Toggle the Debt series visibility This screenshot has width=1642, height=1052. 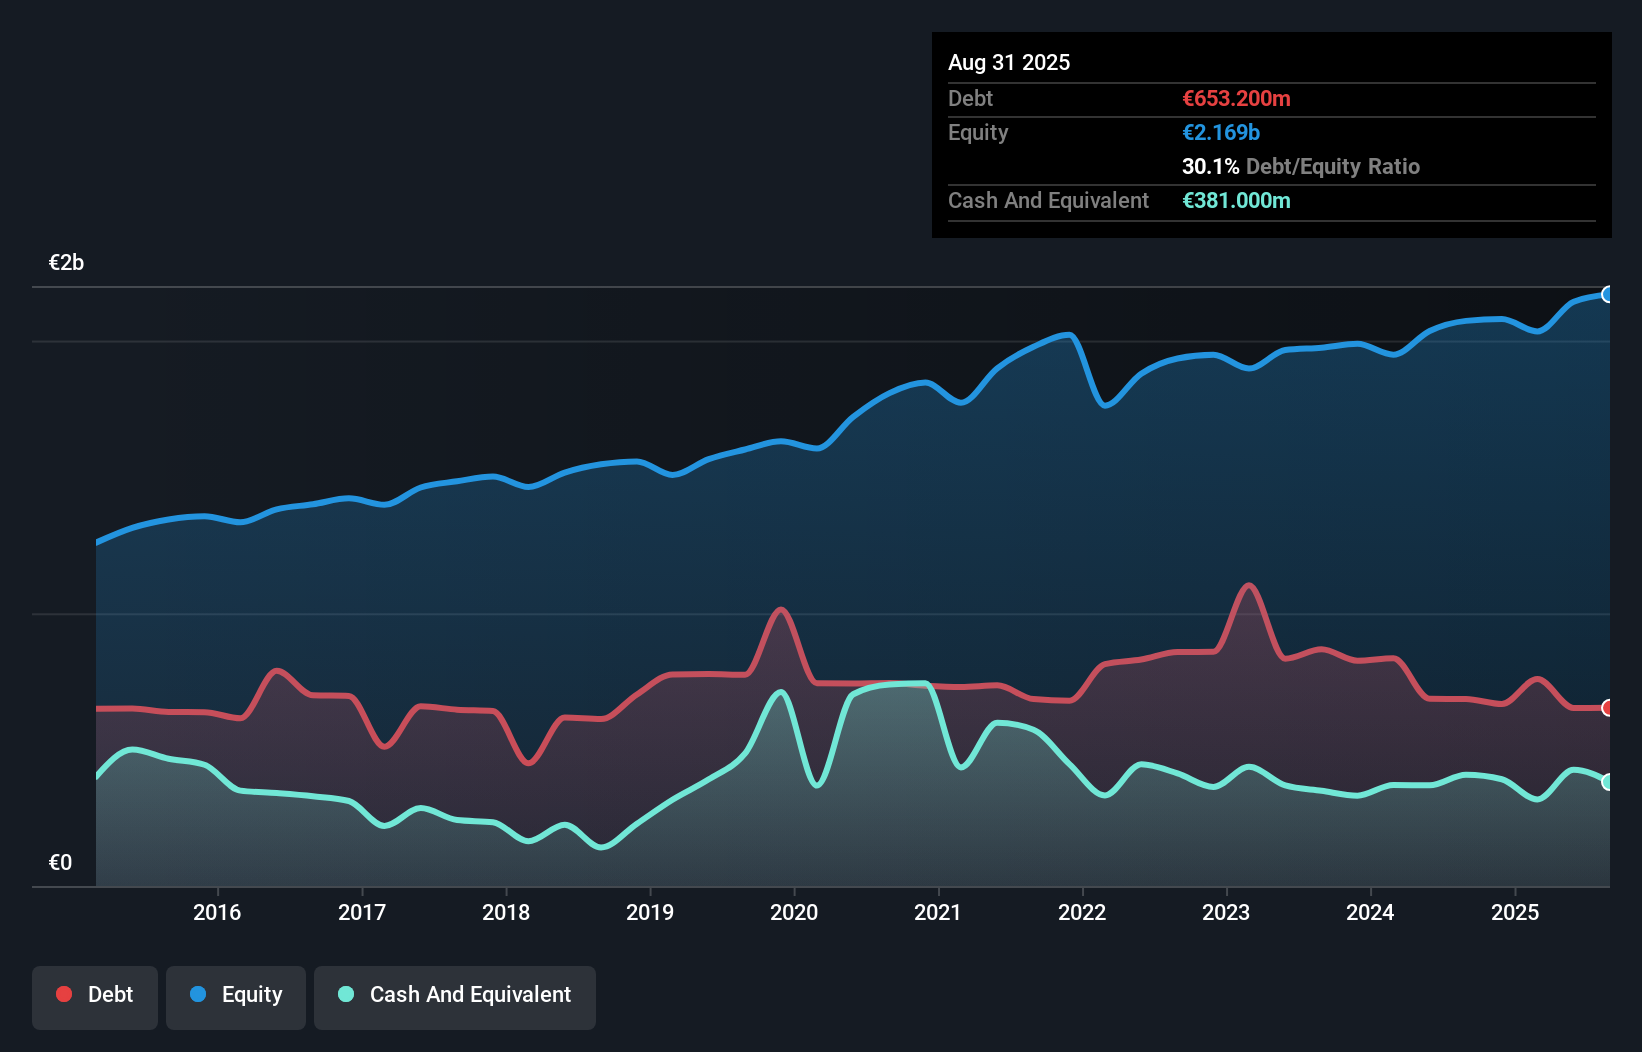click(x=95, y=996)
